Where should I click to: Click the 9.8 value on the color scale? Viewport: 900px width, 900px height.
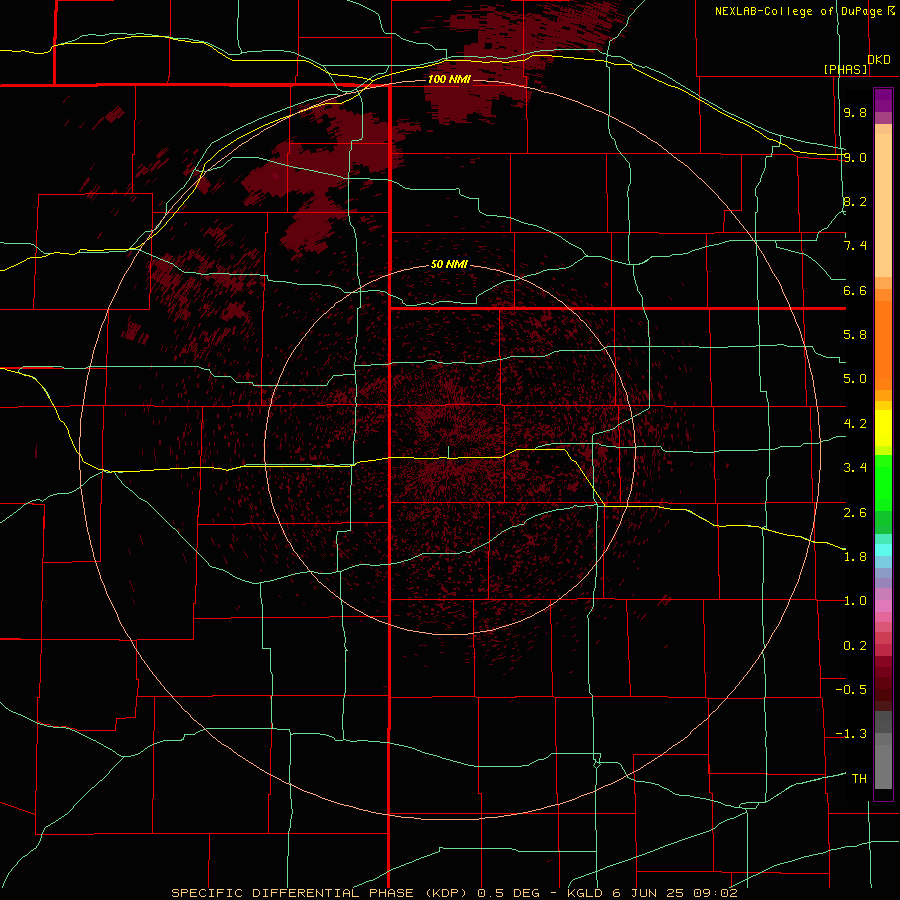coord(855,112)
